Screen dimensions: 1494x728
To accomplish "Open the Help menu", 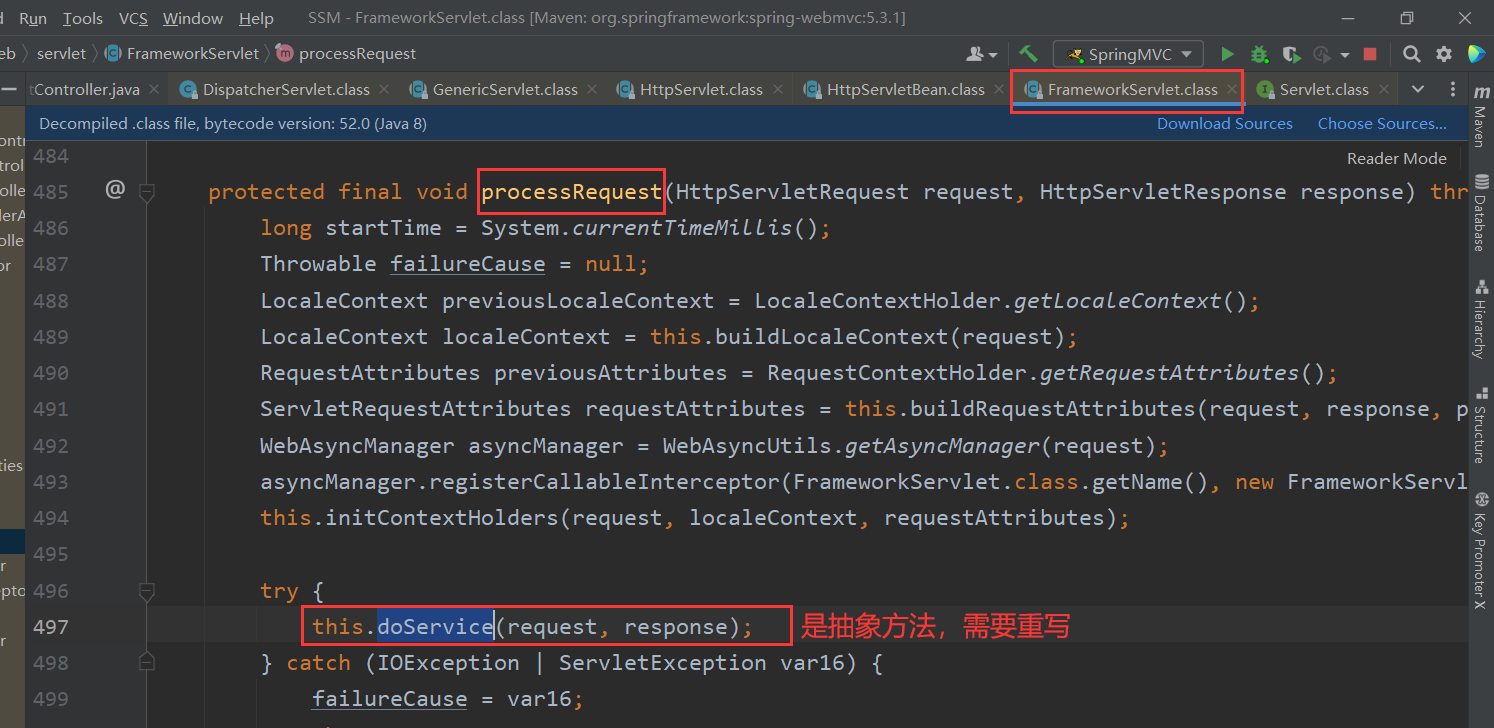I will point(257,18).
